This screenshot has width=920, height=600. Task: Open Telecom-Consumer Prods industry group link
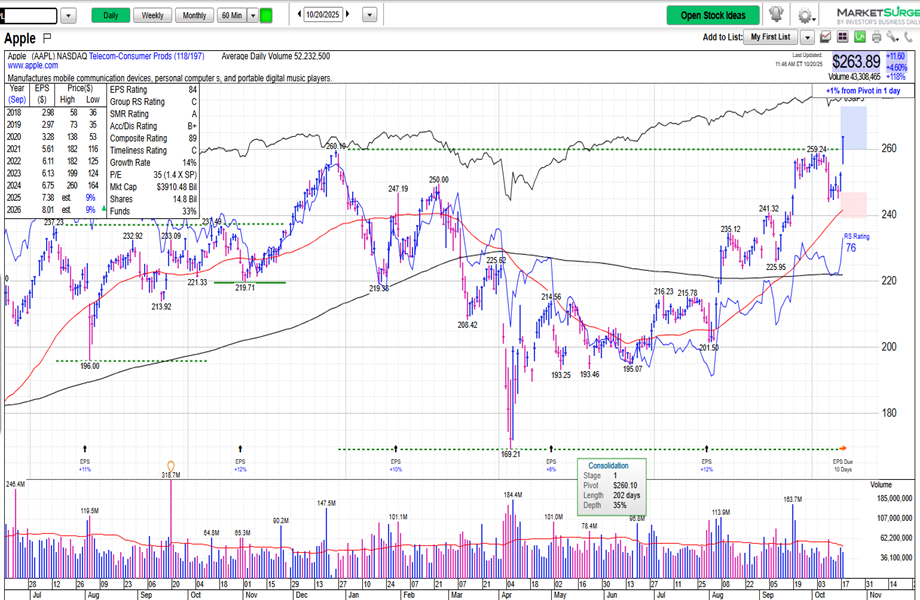pyautogui.click(x=151, y=57)
